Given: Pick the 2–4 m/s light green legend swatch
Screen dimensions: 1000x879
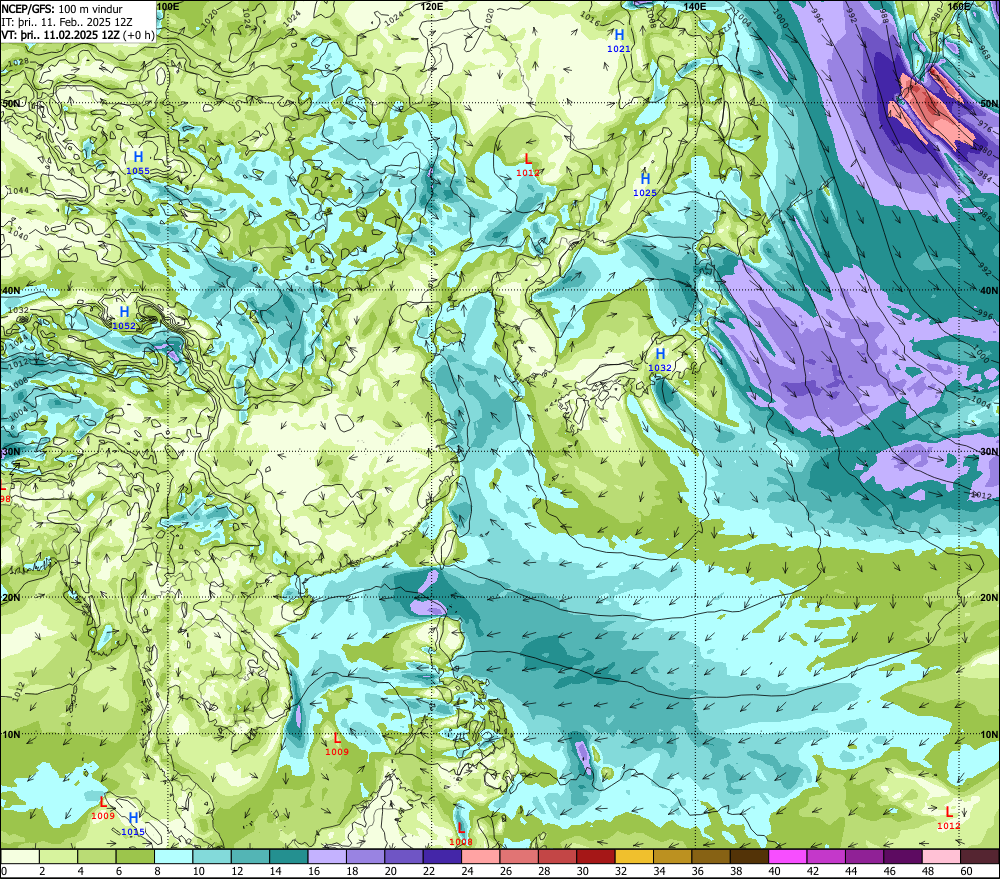Looking at the screenshot, I should tap(59, 856).
